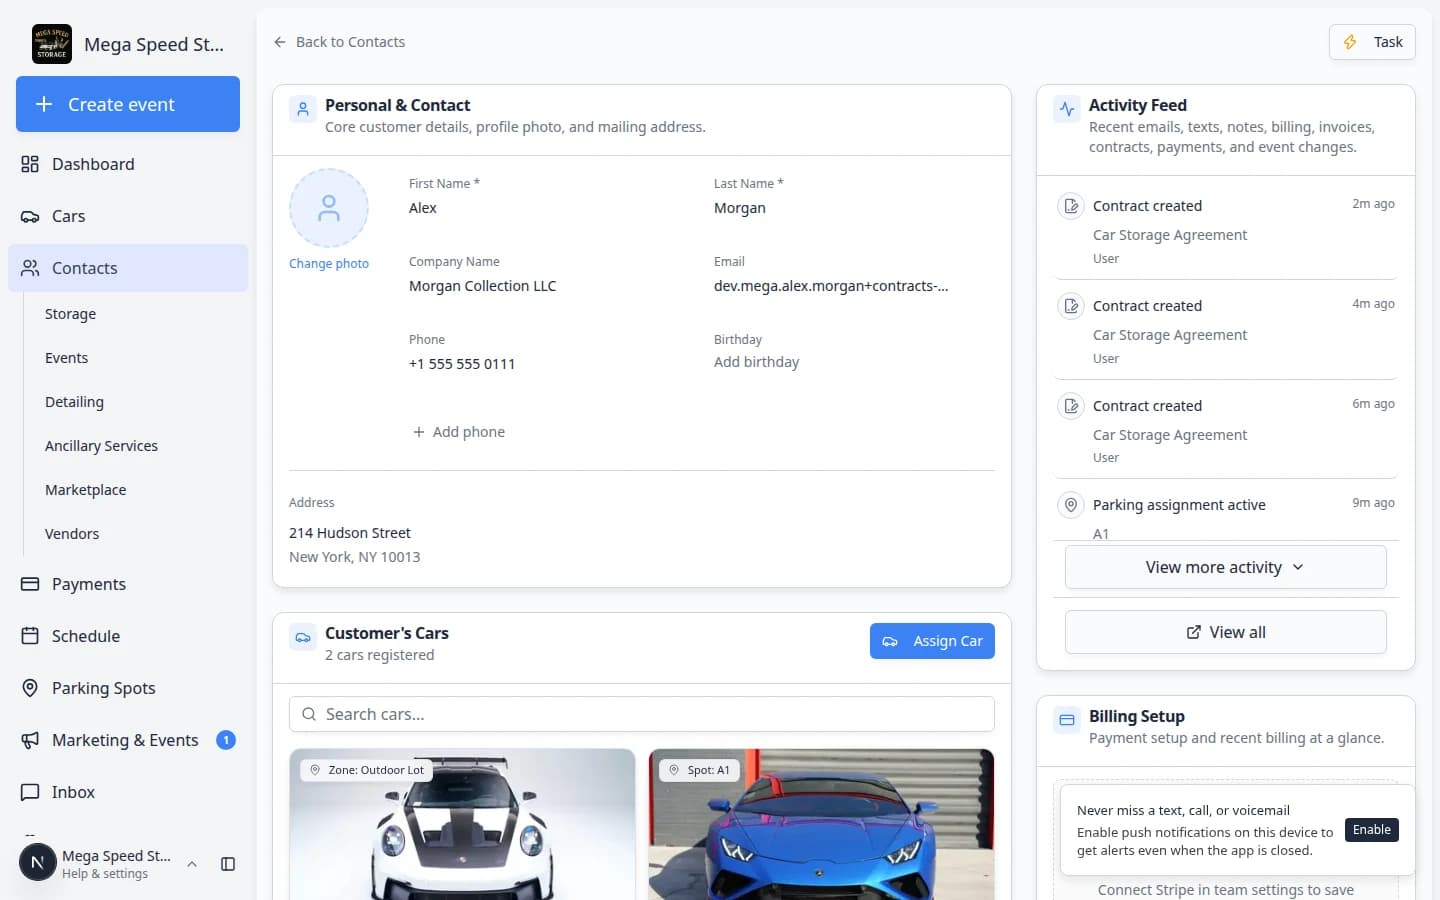
Task: Click the user avatar N
Action: 38,862
